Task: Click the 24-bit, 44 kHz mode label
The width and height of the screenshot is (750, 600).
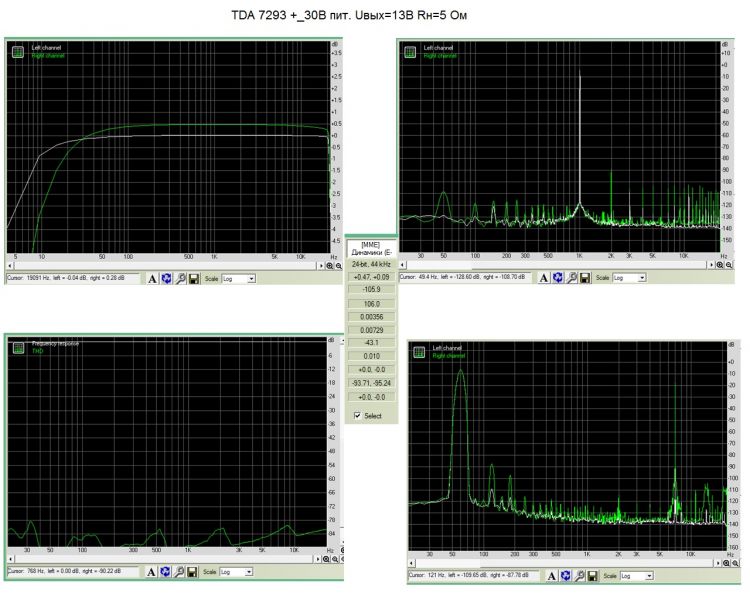Action: 371,264
